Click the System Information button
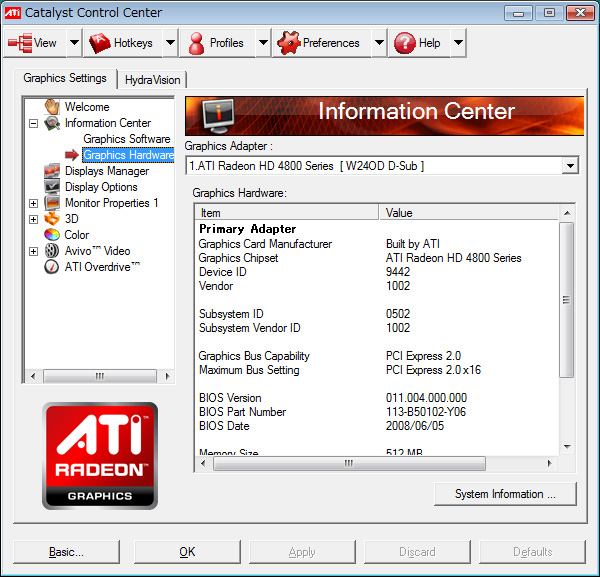600x577 pixels. point(505,494)
